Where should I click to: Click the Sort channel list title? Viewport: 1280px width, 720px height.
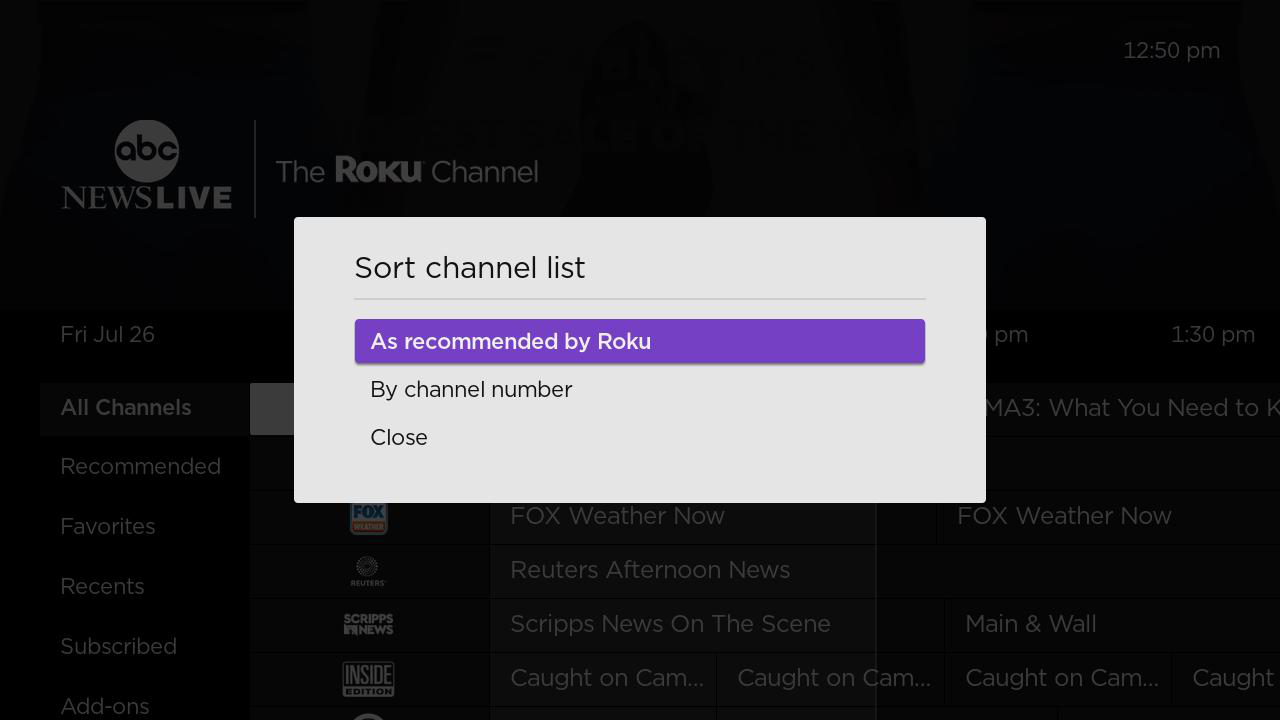click(x=470, y=268)
